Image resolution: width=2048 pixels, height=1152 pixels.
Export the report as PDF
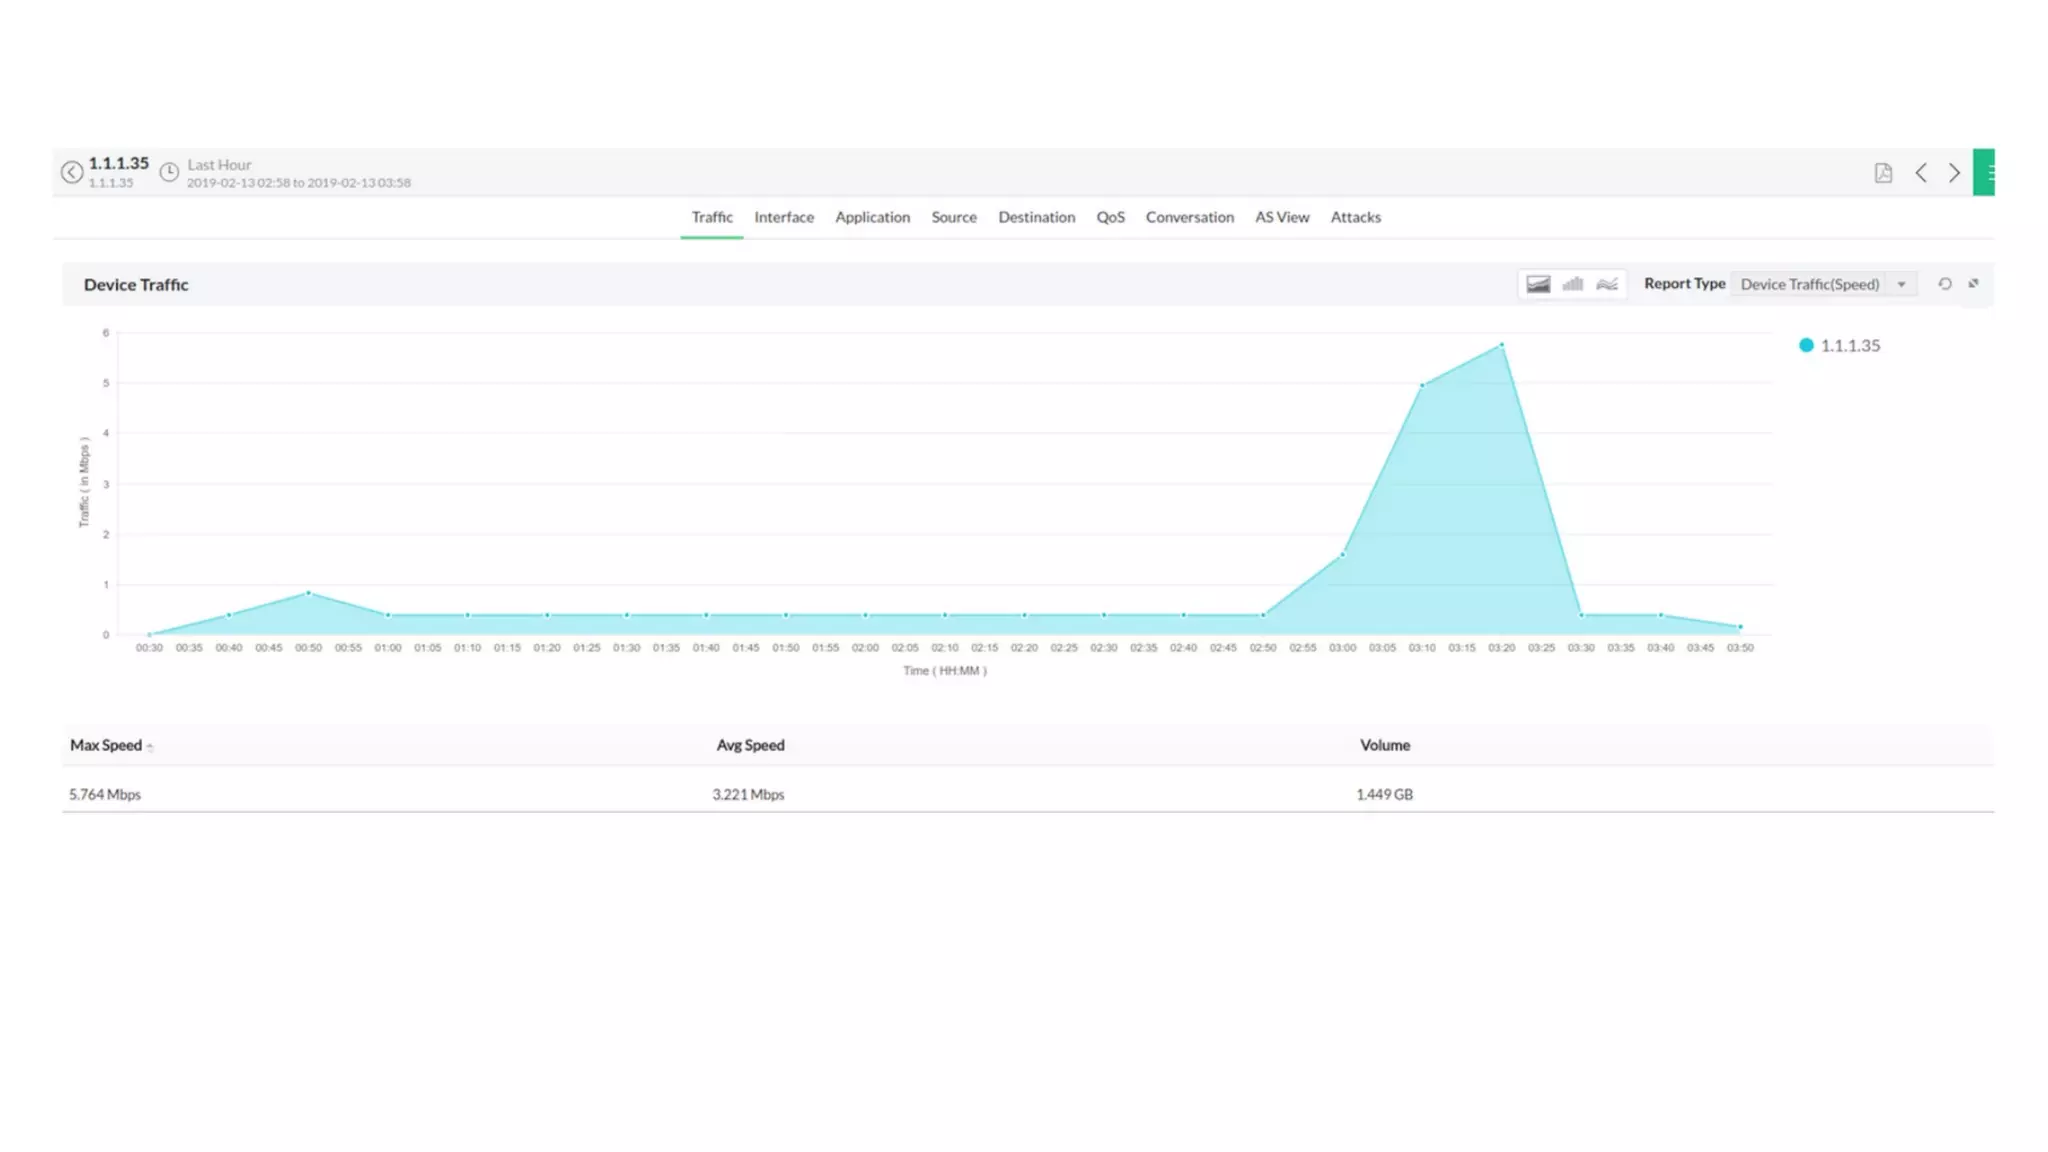pyautogui.click(x=1883, y=173)
